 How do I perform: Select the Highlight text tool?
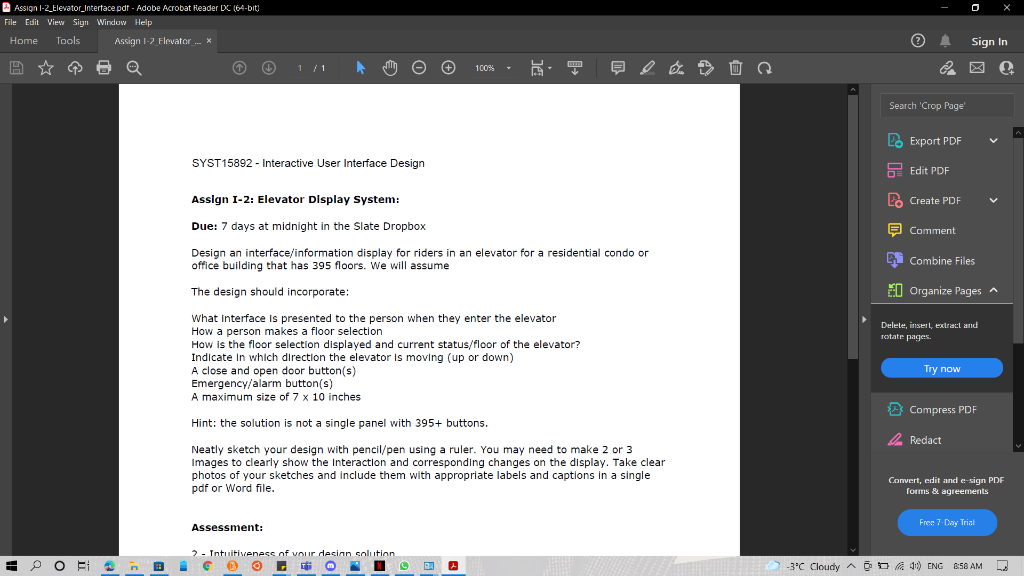click(x=647, y=67)
